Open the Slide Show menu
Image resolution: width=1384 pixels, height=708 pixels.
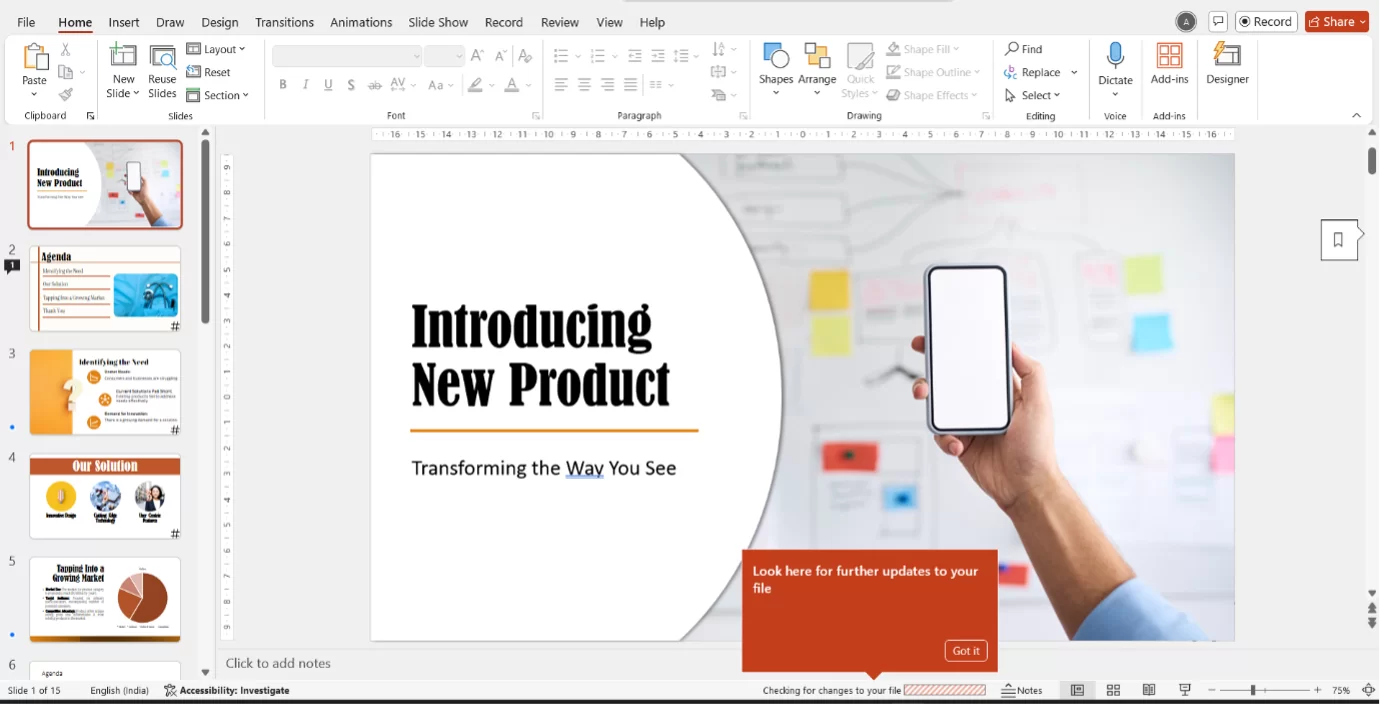pos(438,22)
